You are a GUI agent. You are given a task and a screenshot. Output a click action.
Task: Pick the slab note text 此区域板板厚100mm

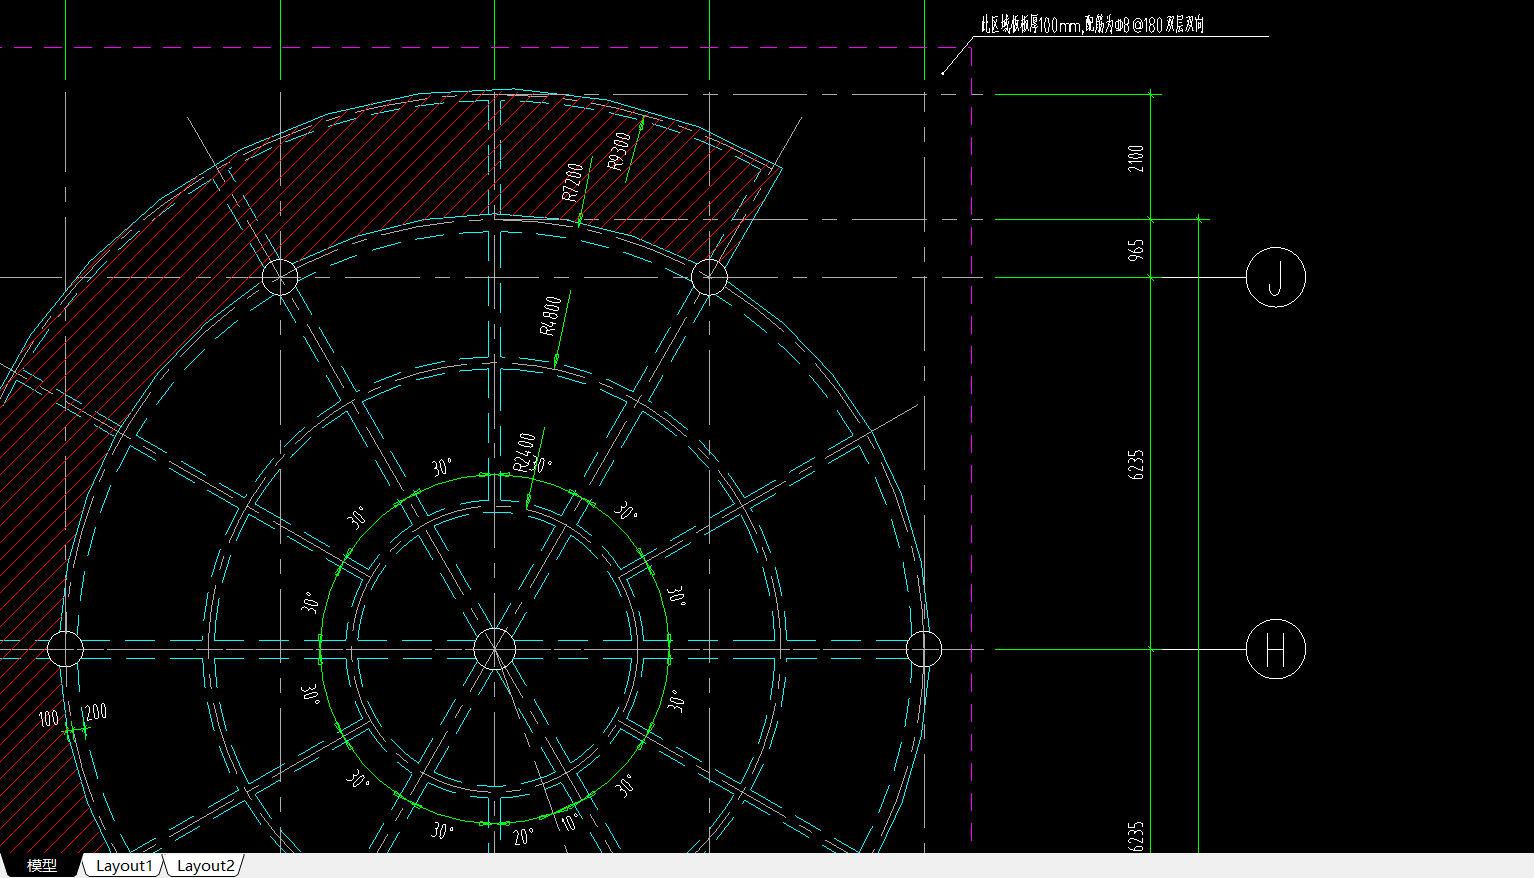1031,25
